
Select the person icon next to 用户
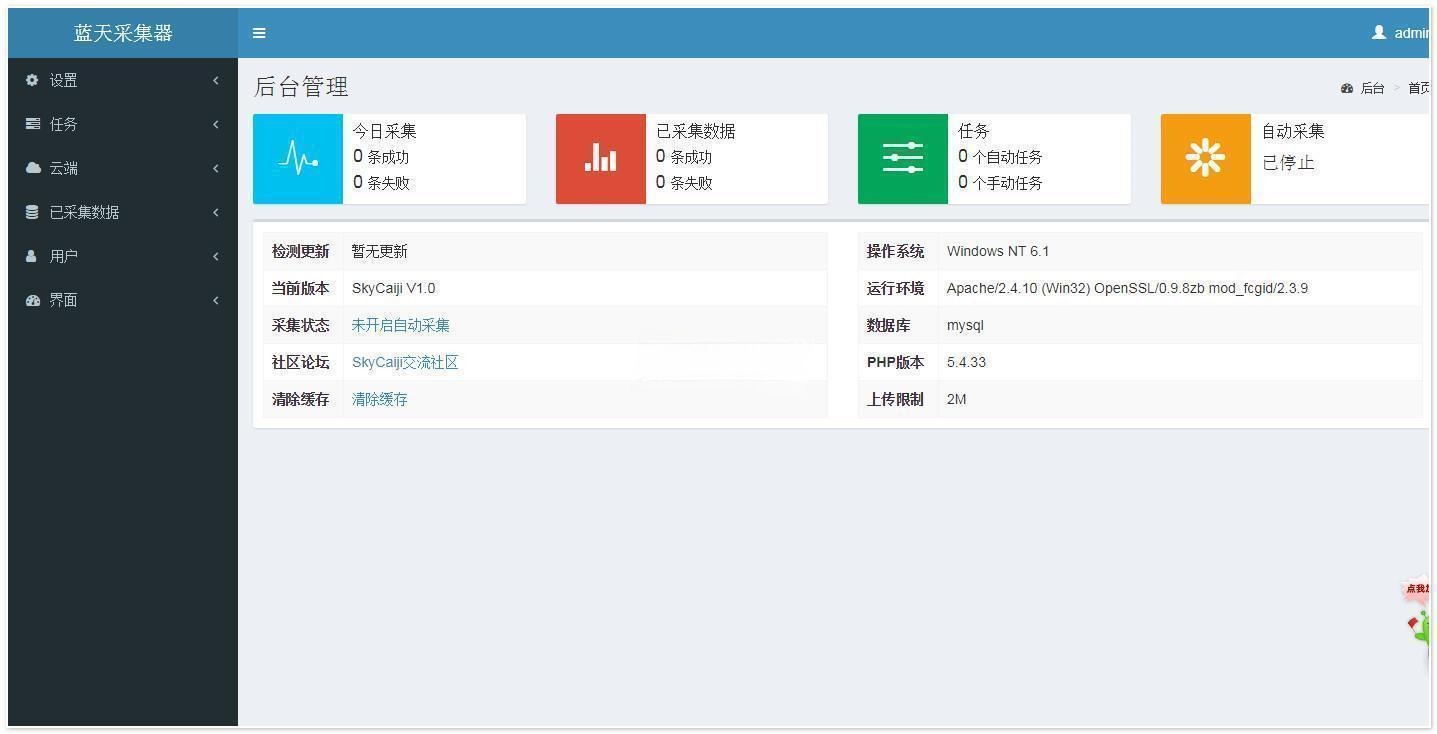pos(32,256)
